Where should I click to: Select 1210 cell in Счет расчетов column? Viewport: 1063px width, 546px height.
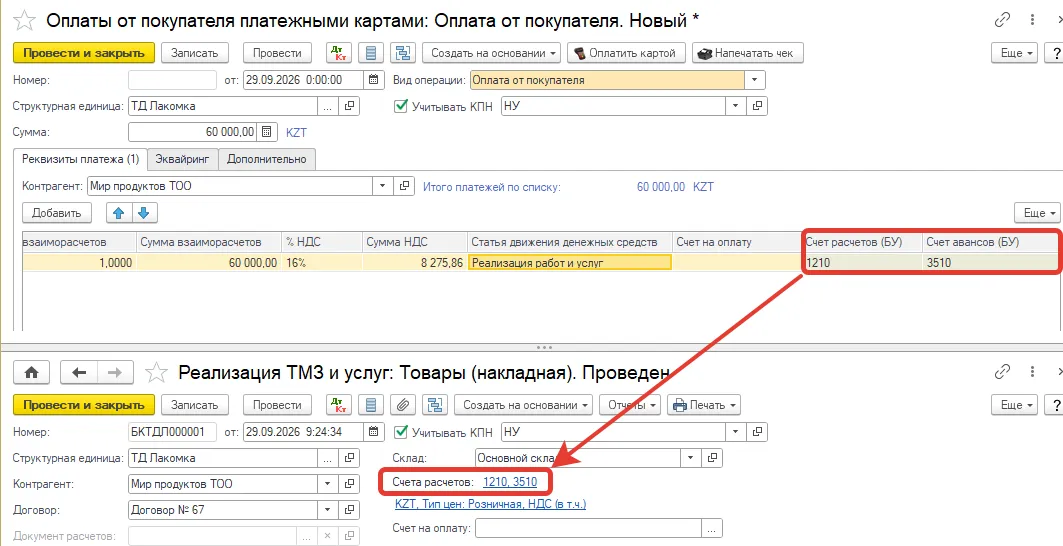pyautogui.click(x=862, y=262)
